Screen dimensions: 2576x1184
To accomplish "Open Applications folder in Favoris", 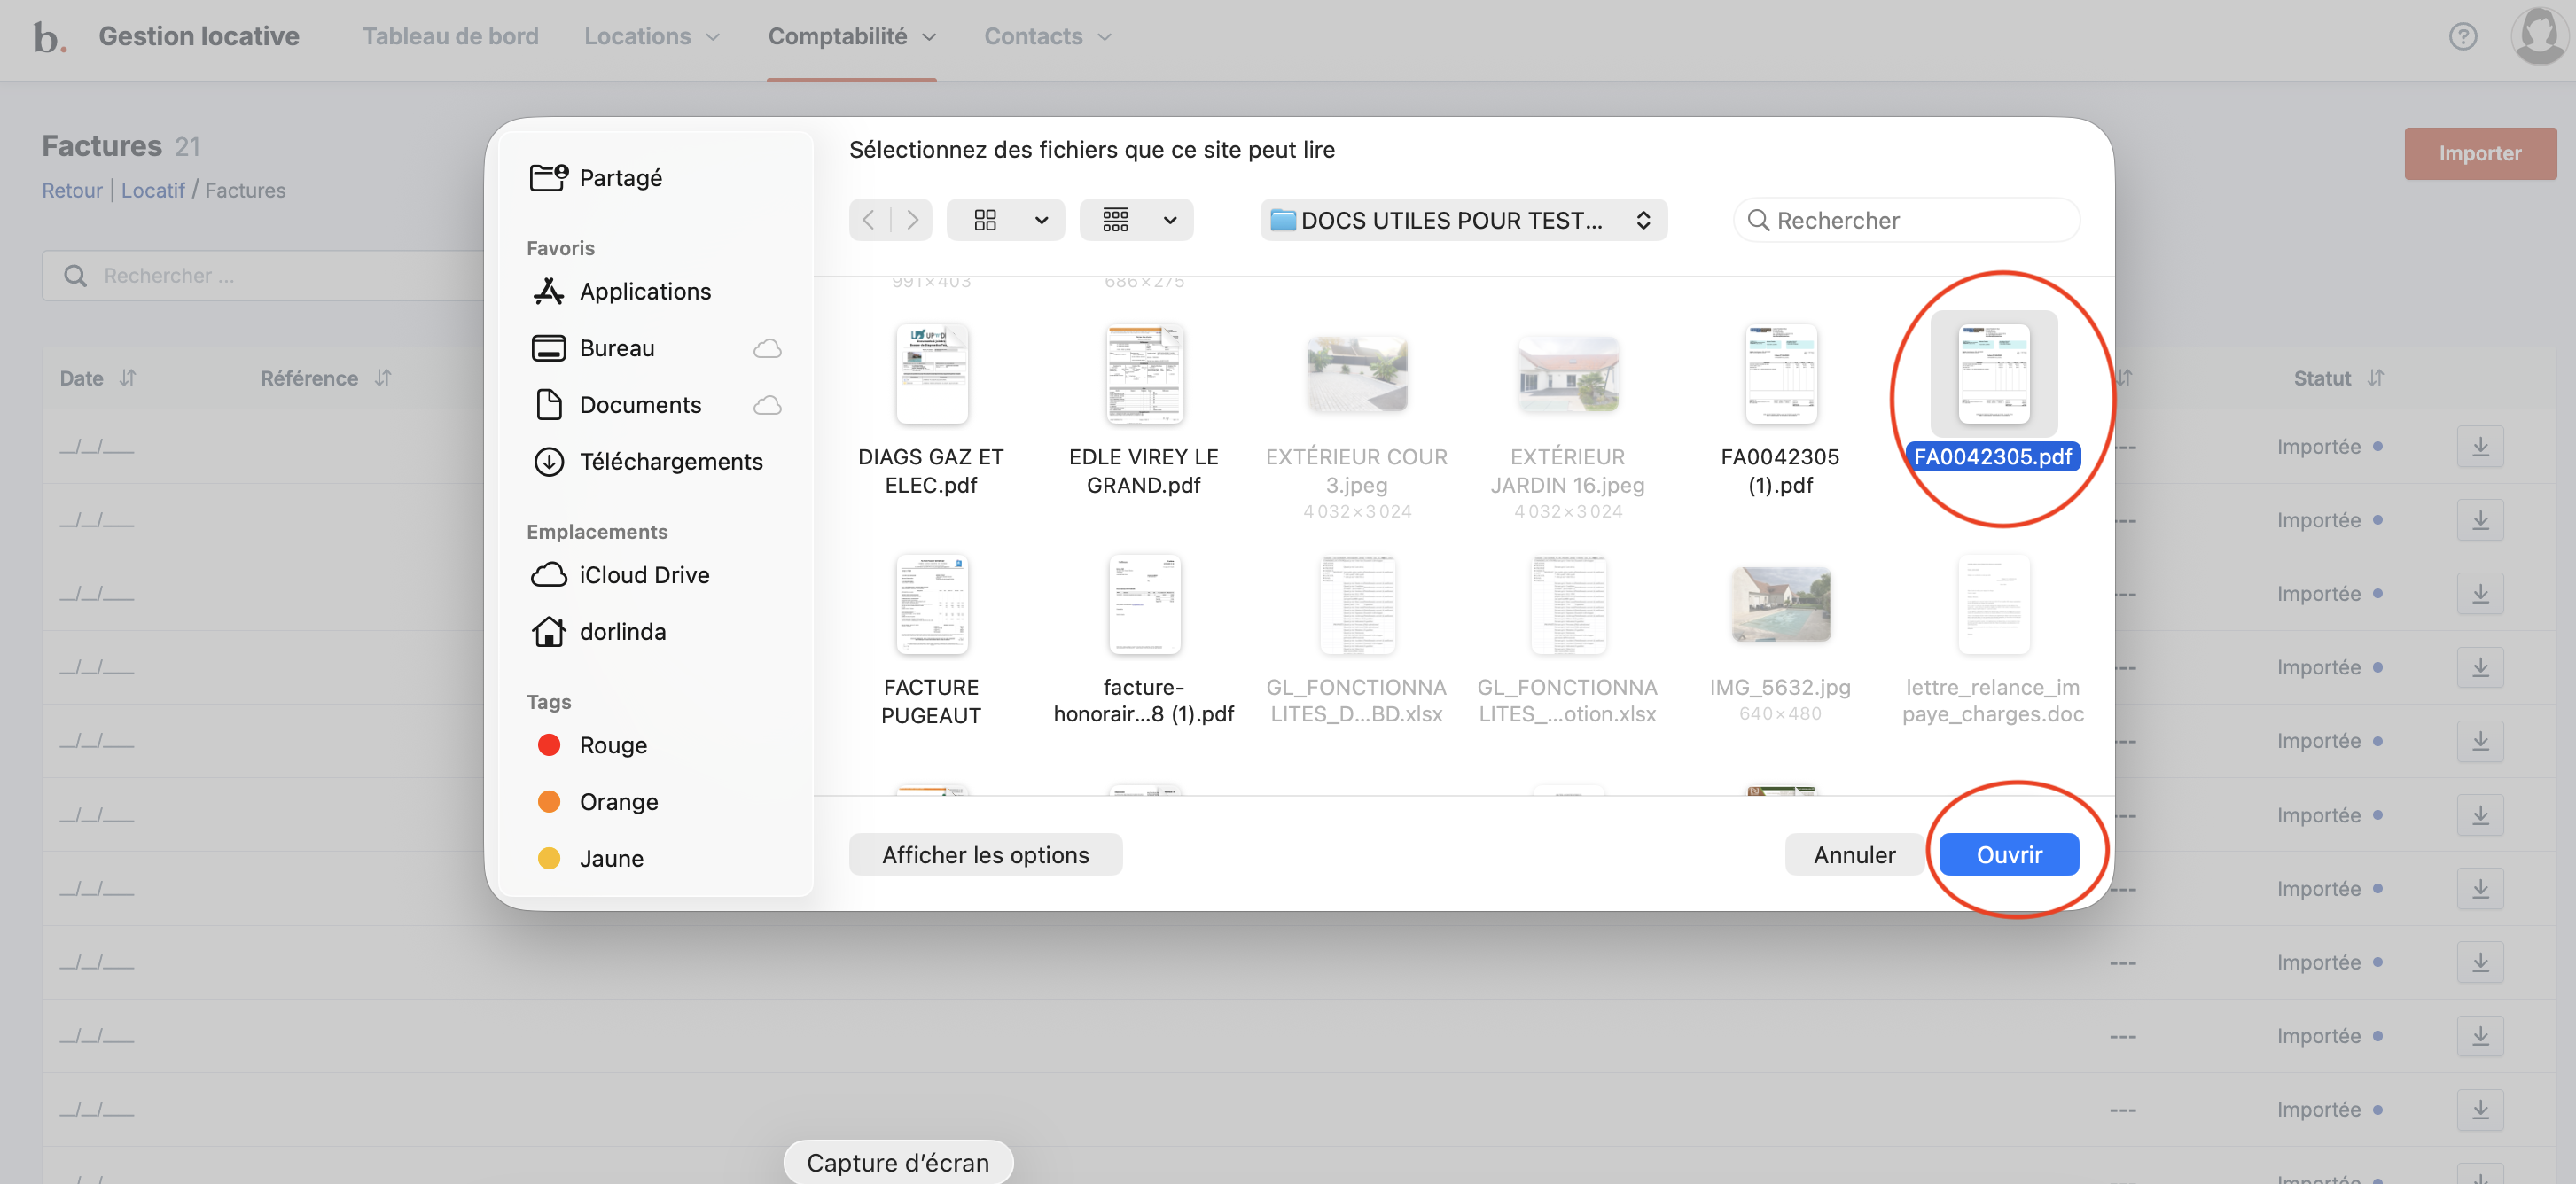I will [x=644, y=291].
